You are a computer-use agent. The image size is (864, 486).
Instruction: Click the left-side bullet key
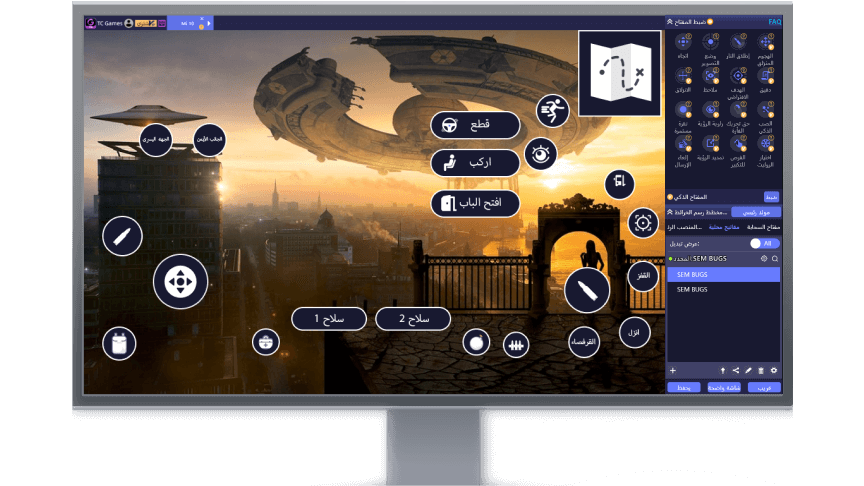[122, 236]
